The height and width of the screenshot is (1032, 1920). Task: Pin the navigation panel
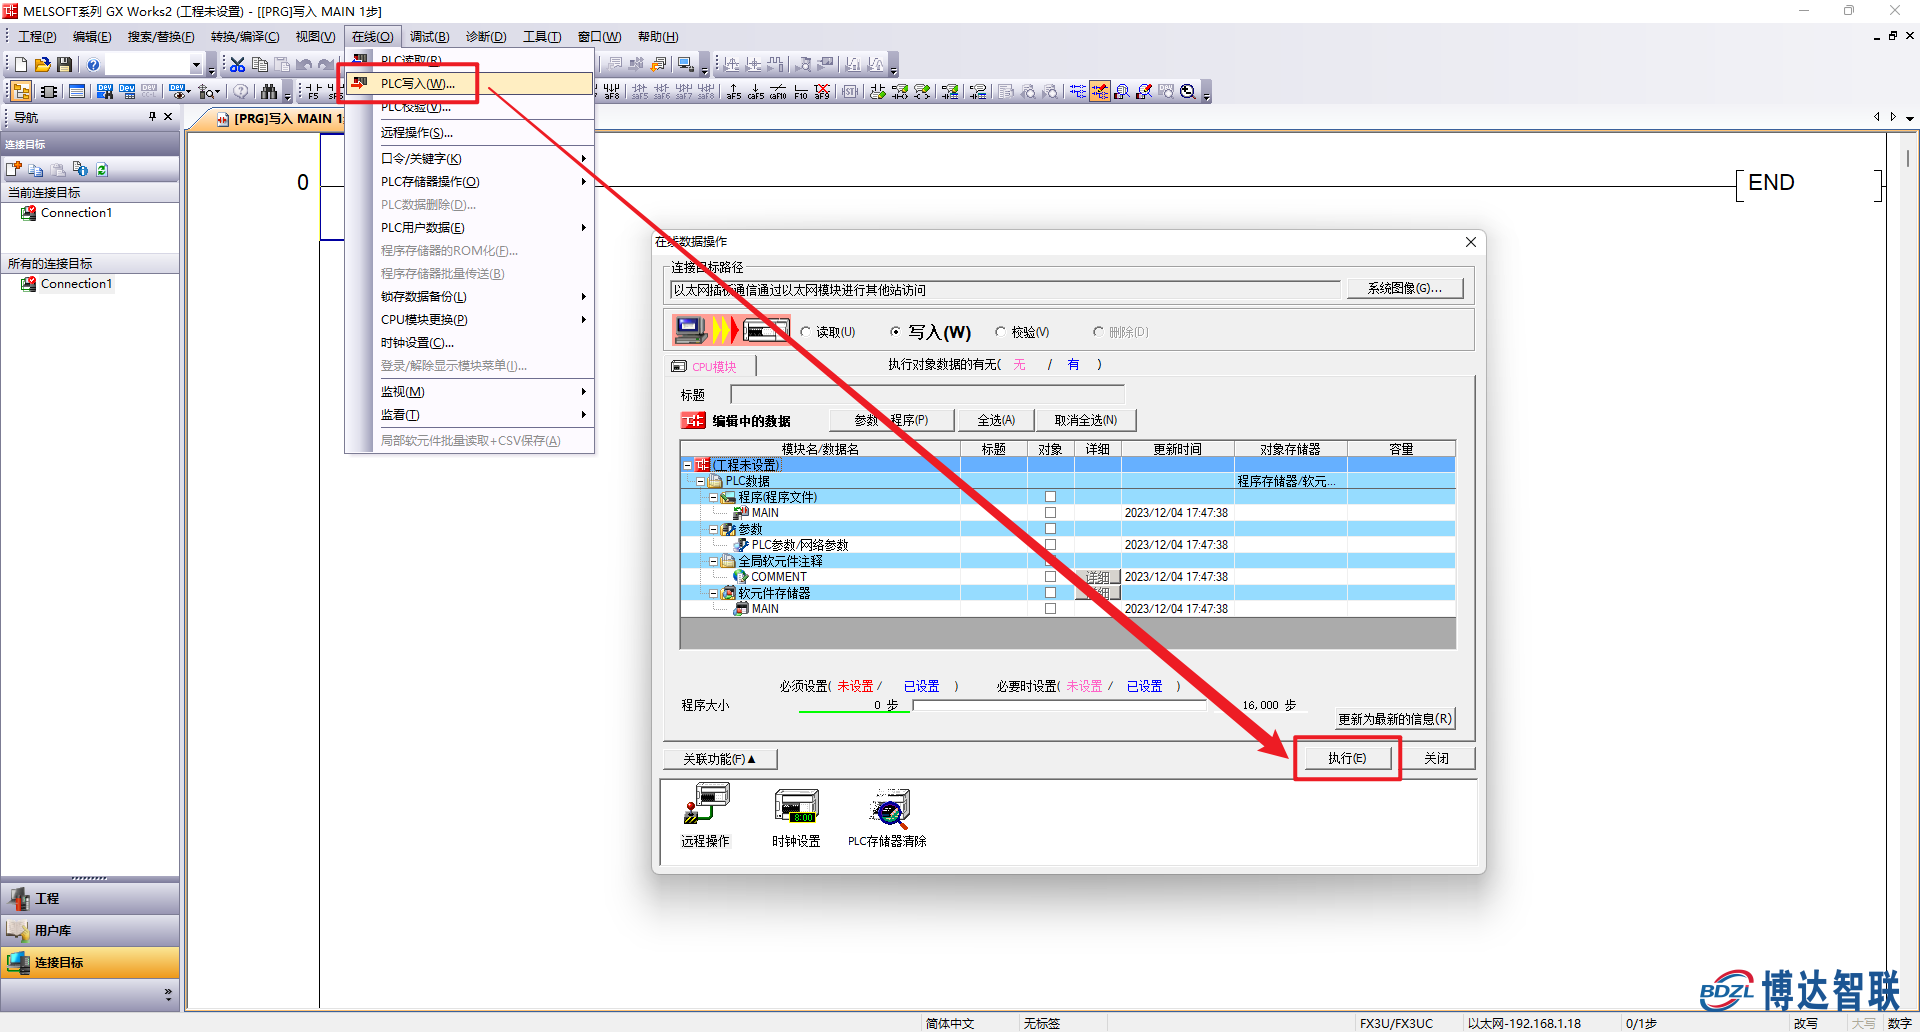pos(152,117)
